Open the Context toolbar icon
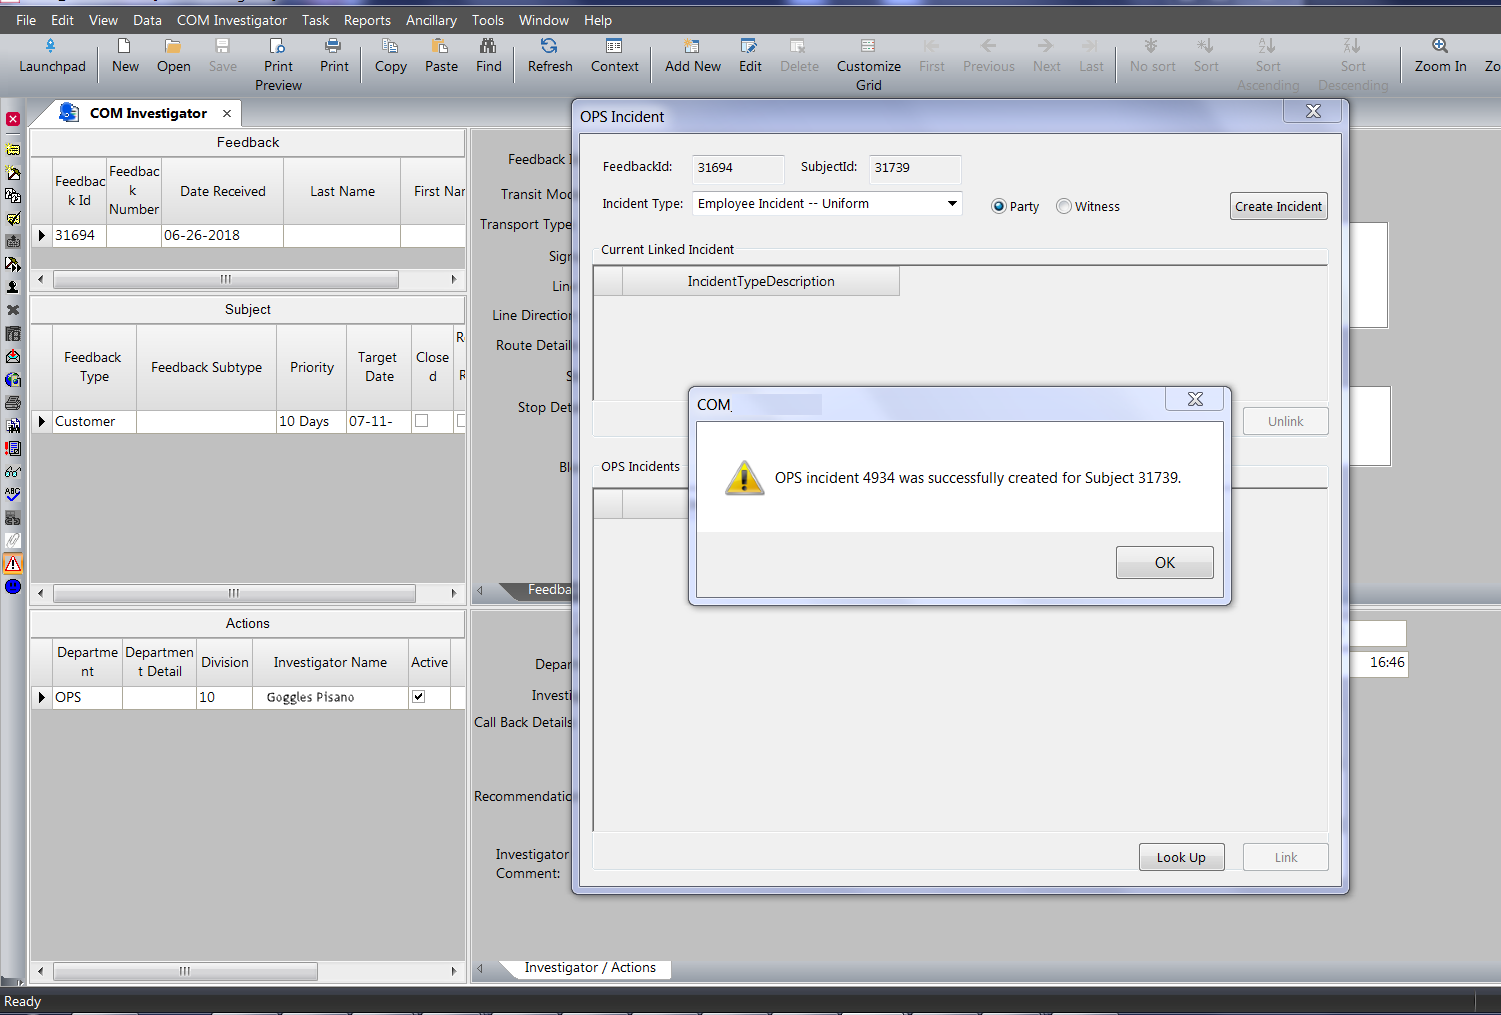The height and width of the screenshot is (1015, 1501). (x=614, y=55)
